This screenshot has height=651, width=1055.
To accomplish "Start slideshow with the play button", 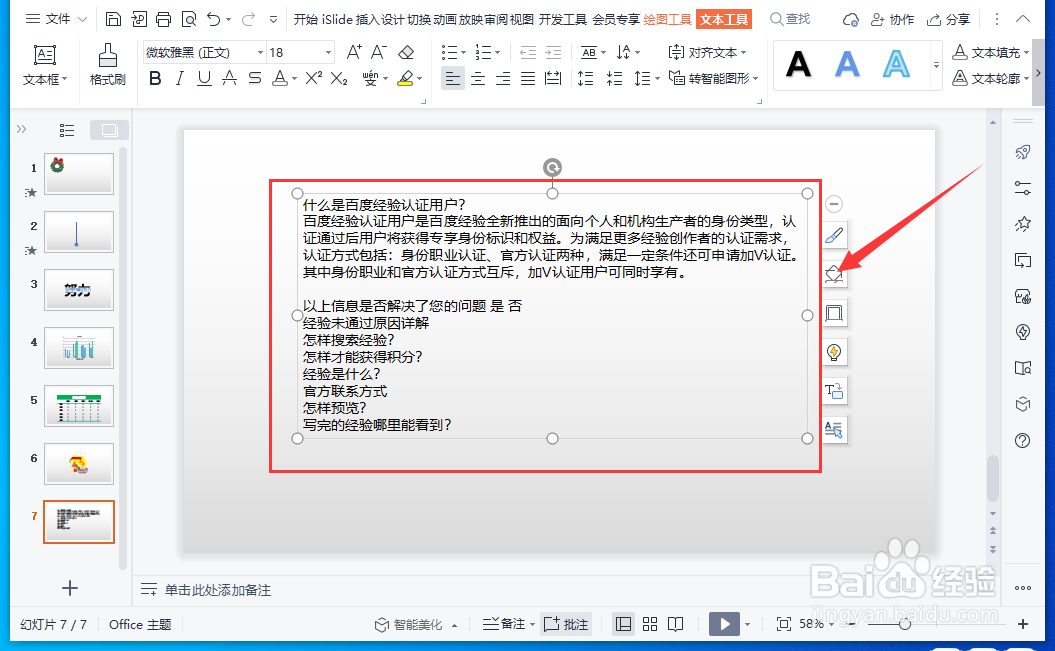I will [725, 624].
